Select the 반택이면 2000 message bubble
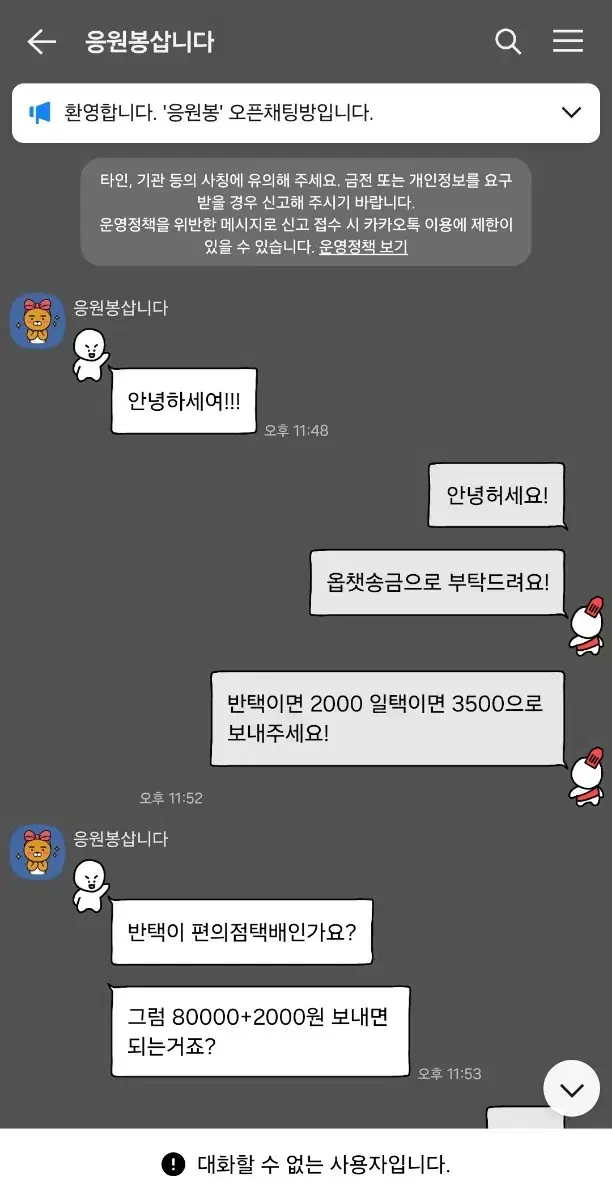This screenshot has height=1200, width=612. point(388,718)
